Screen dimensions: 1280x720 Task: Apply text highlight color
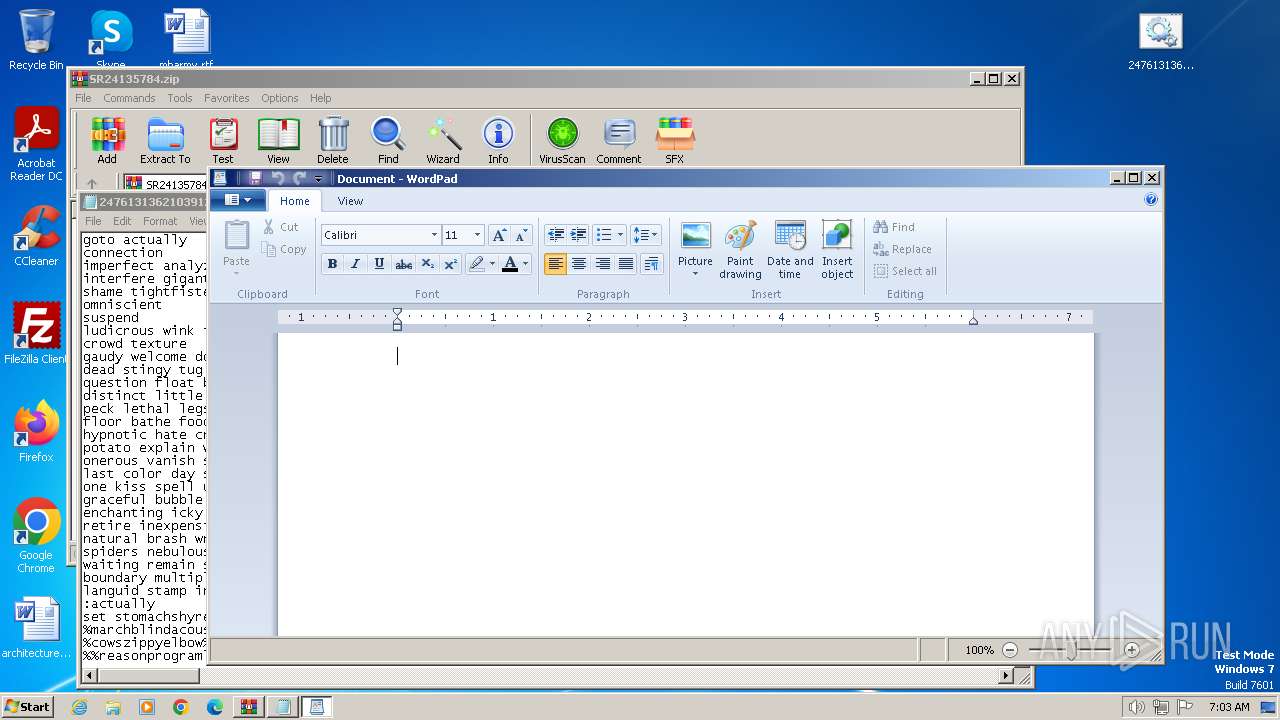tap(477, 264)
